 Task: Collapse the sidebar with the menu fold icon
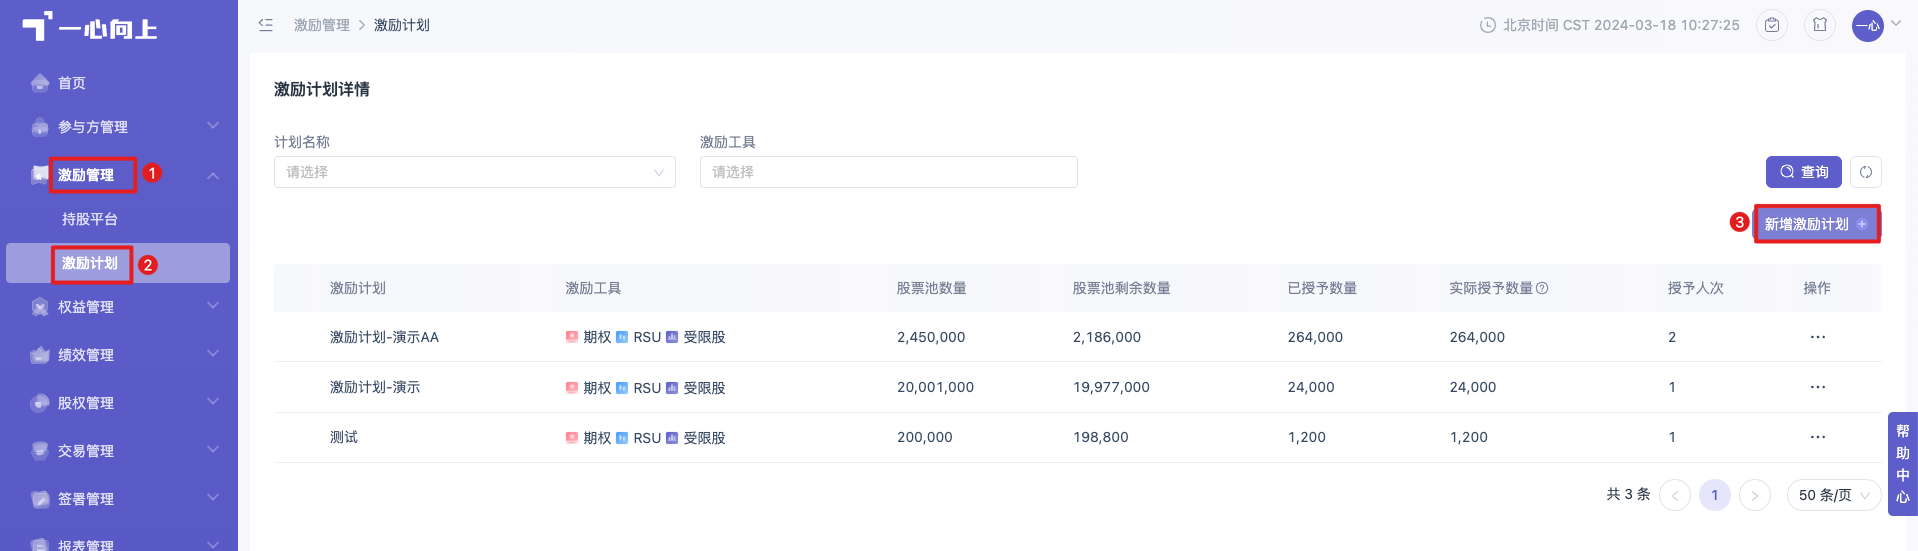[x=266, y=25]
